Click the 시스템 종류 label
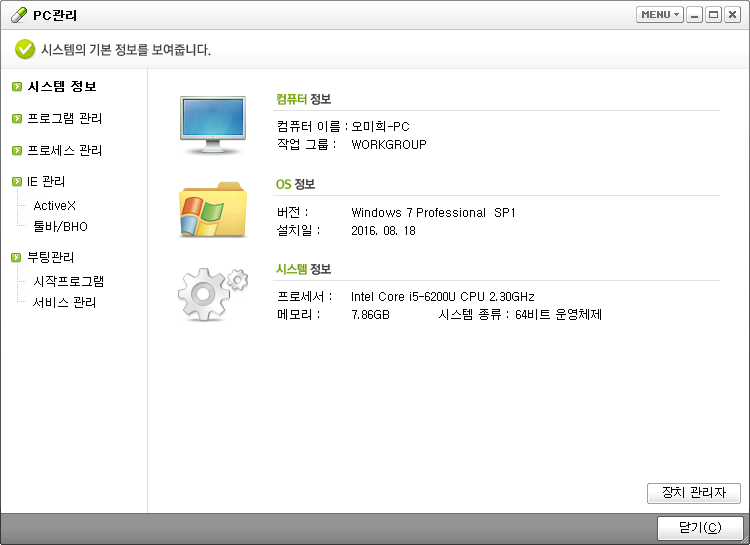The image size is (750, 545). click(x=474, y=314)
